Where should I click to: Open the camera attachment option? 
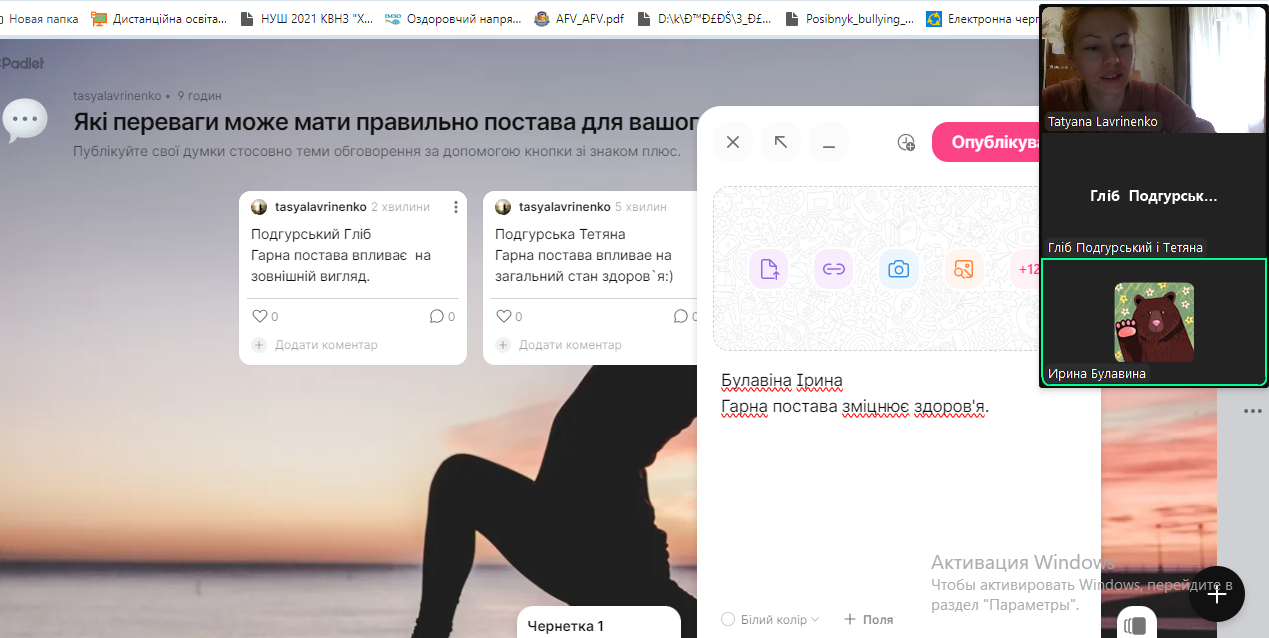tap(899, 269)
